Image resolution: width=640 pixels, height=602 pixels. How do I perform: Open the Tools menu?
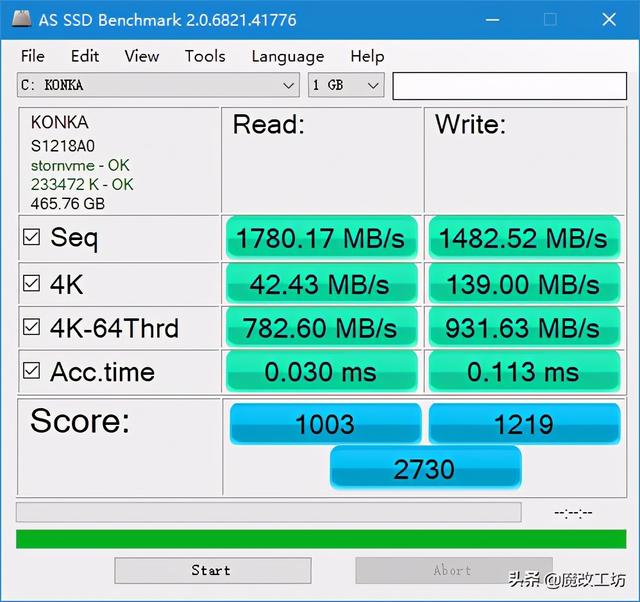(x=205, y=56)
